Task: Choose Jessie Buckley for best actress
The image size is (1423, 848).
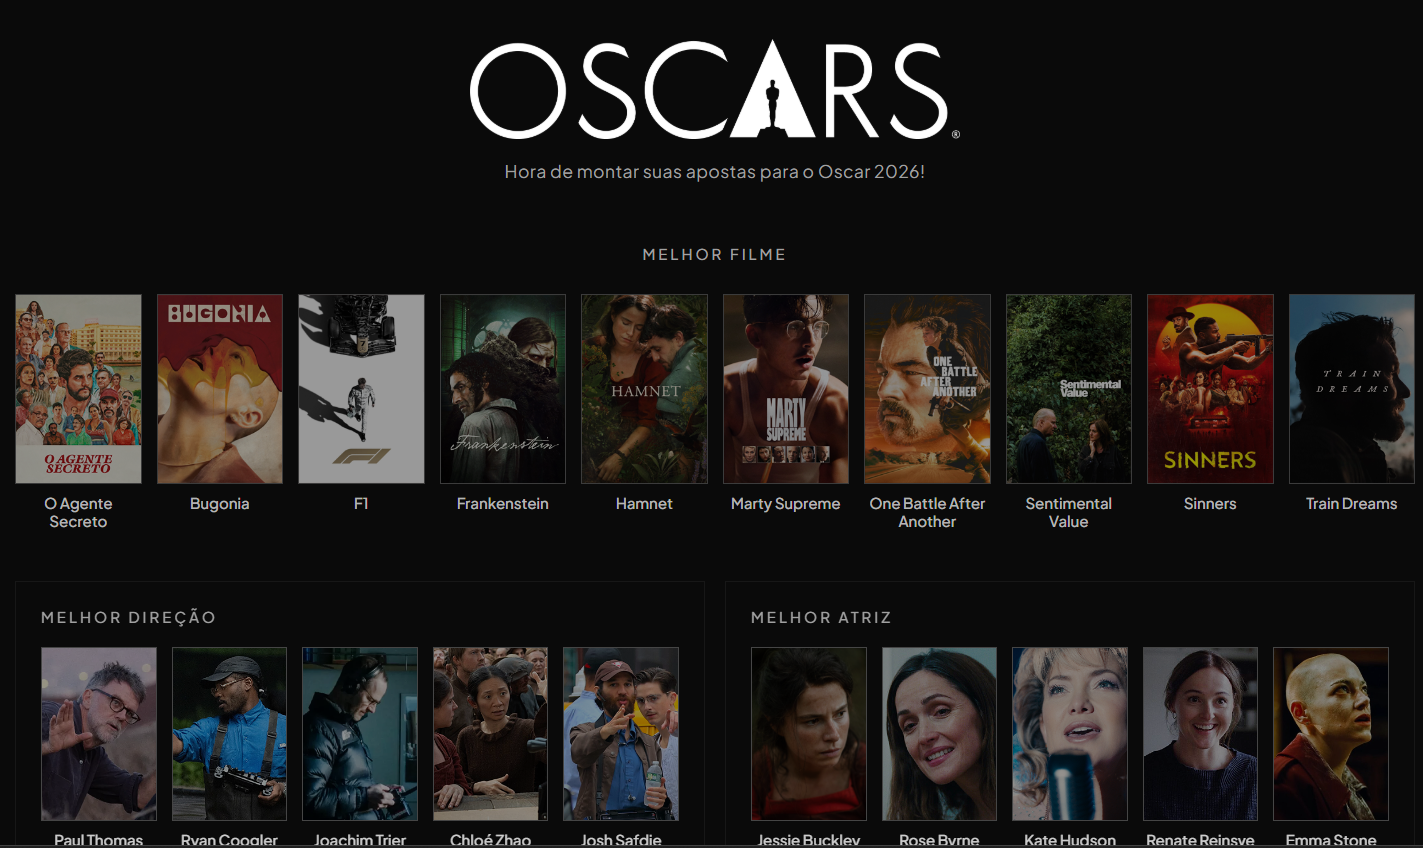Action: 809,734
